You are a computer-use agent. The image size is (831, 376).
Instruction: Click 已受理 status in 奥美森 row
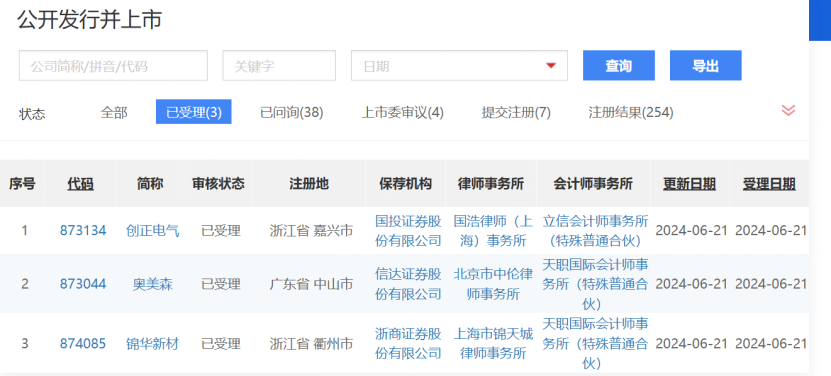tap(221, 284)
